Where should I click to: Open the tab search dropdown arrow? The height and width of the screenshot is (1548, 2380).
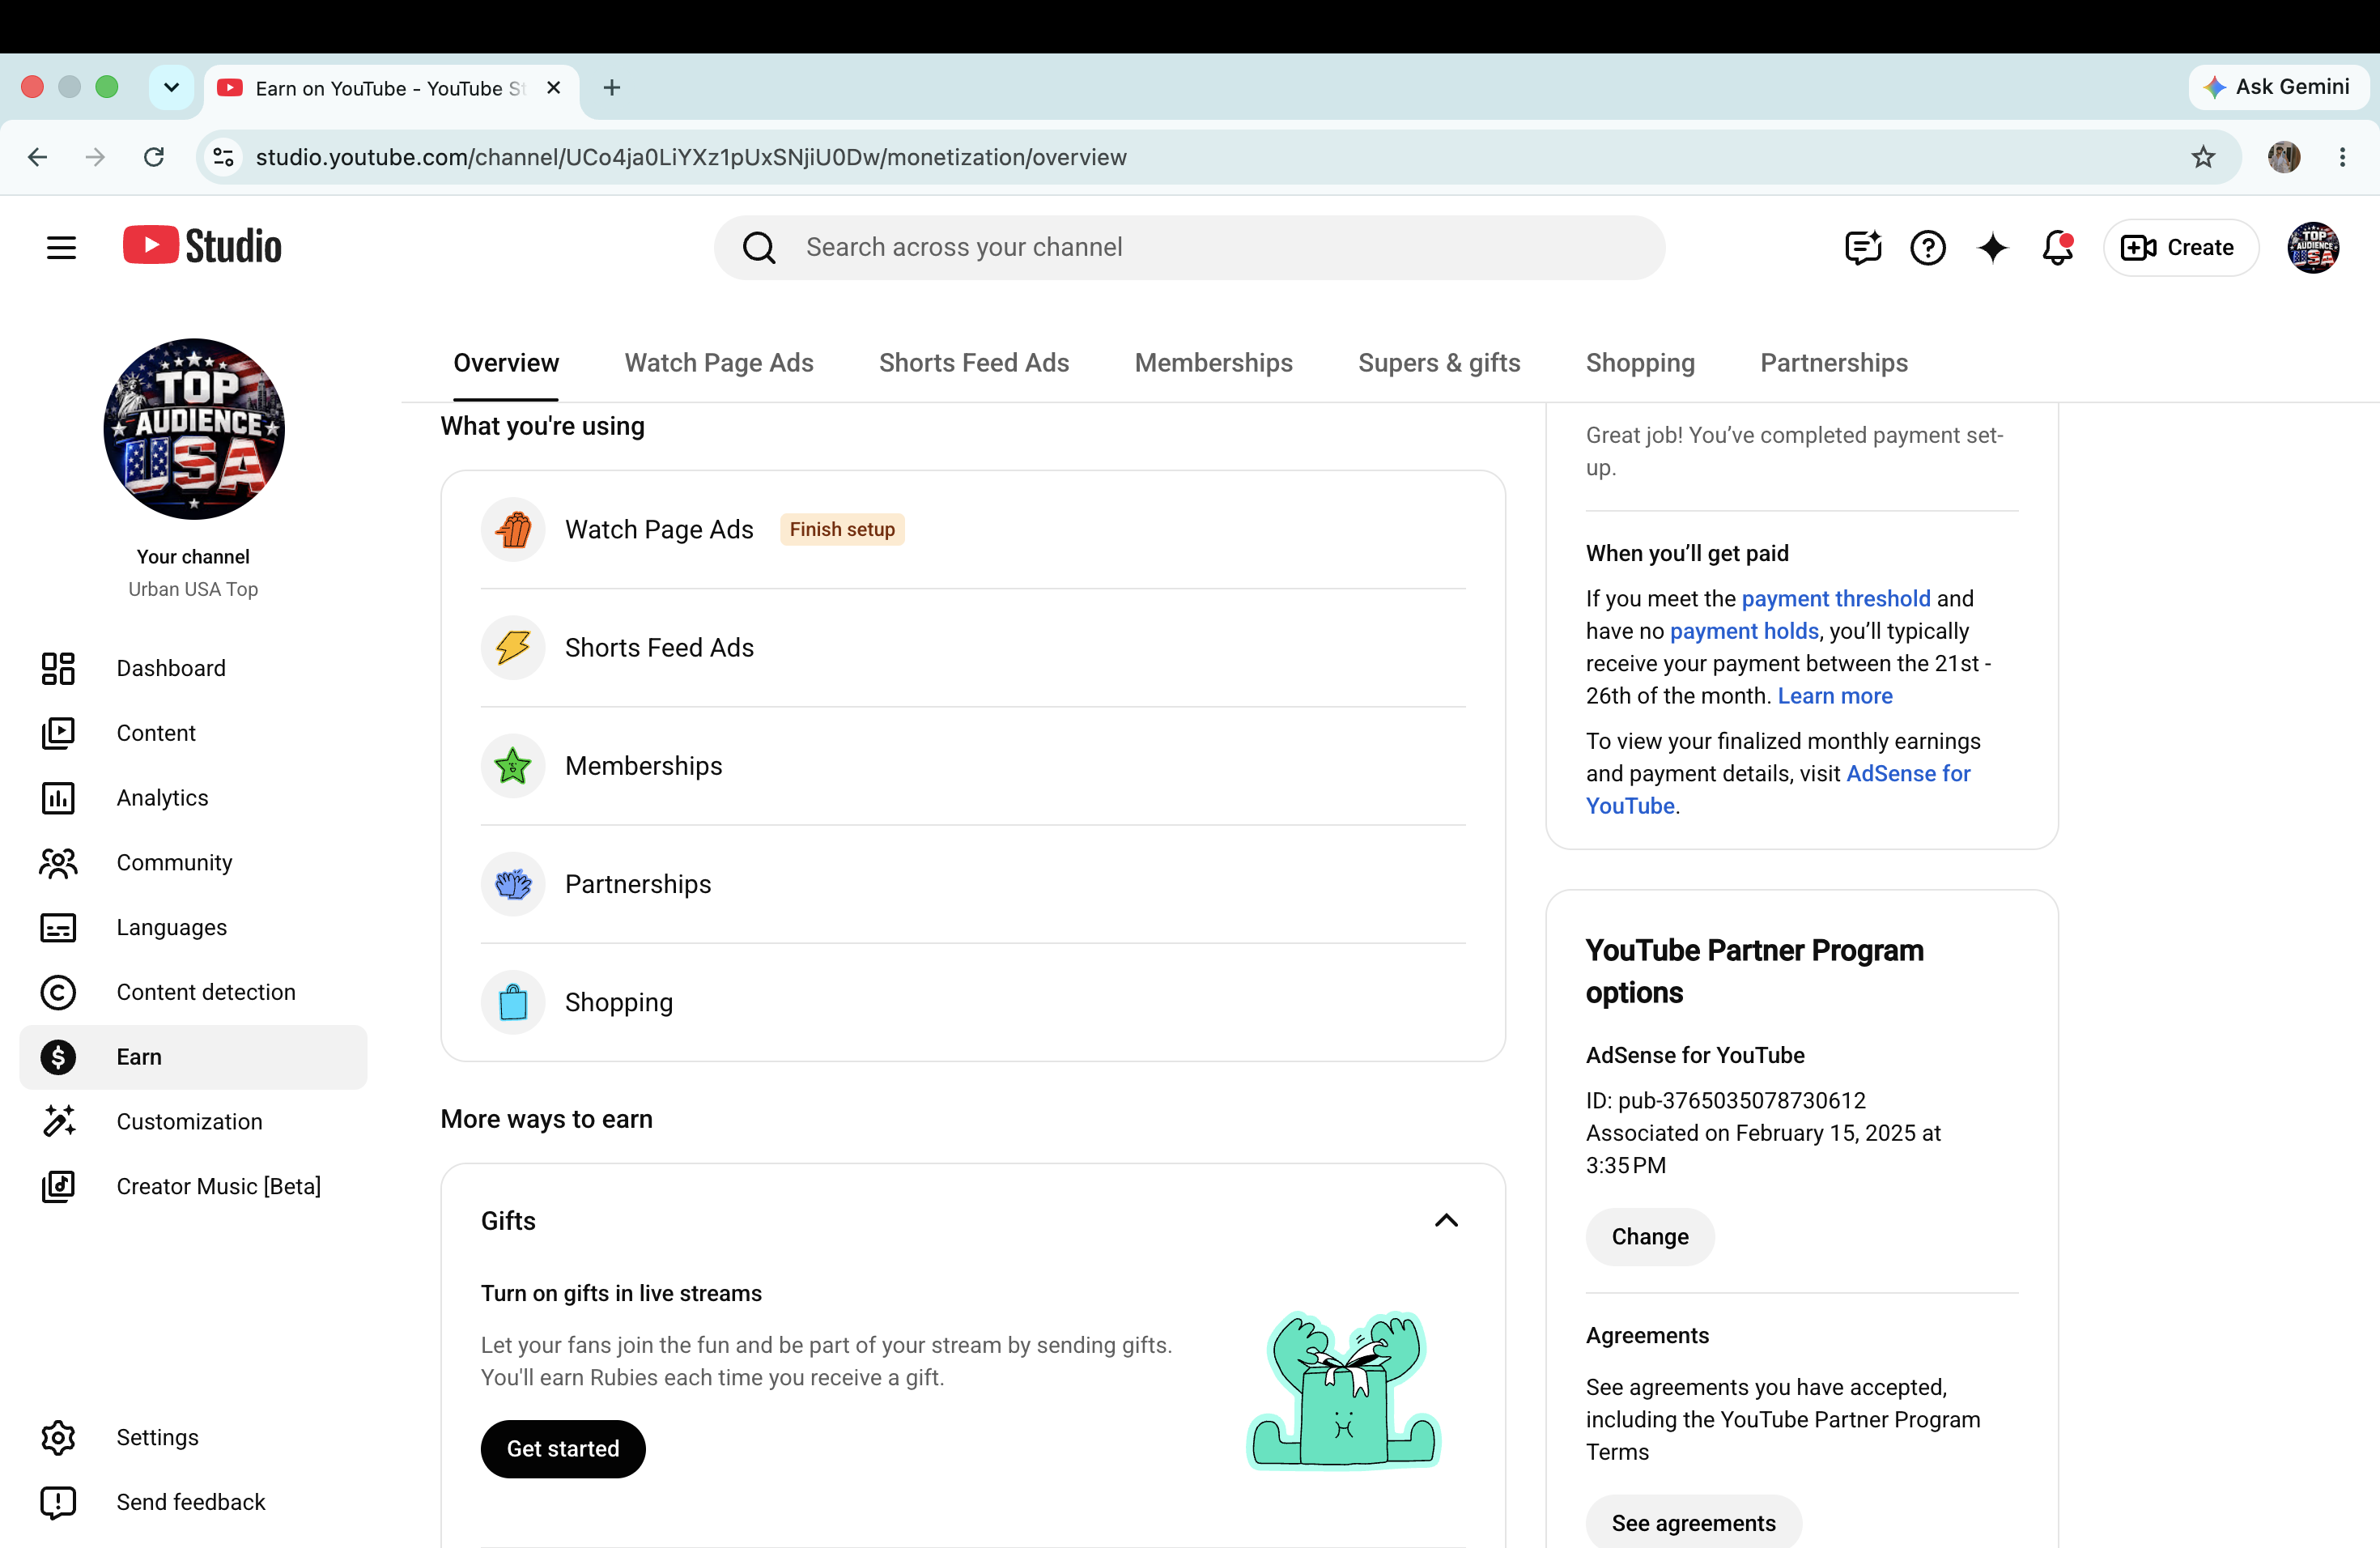pos(171,88)
